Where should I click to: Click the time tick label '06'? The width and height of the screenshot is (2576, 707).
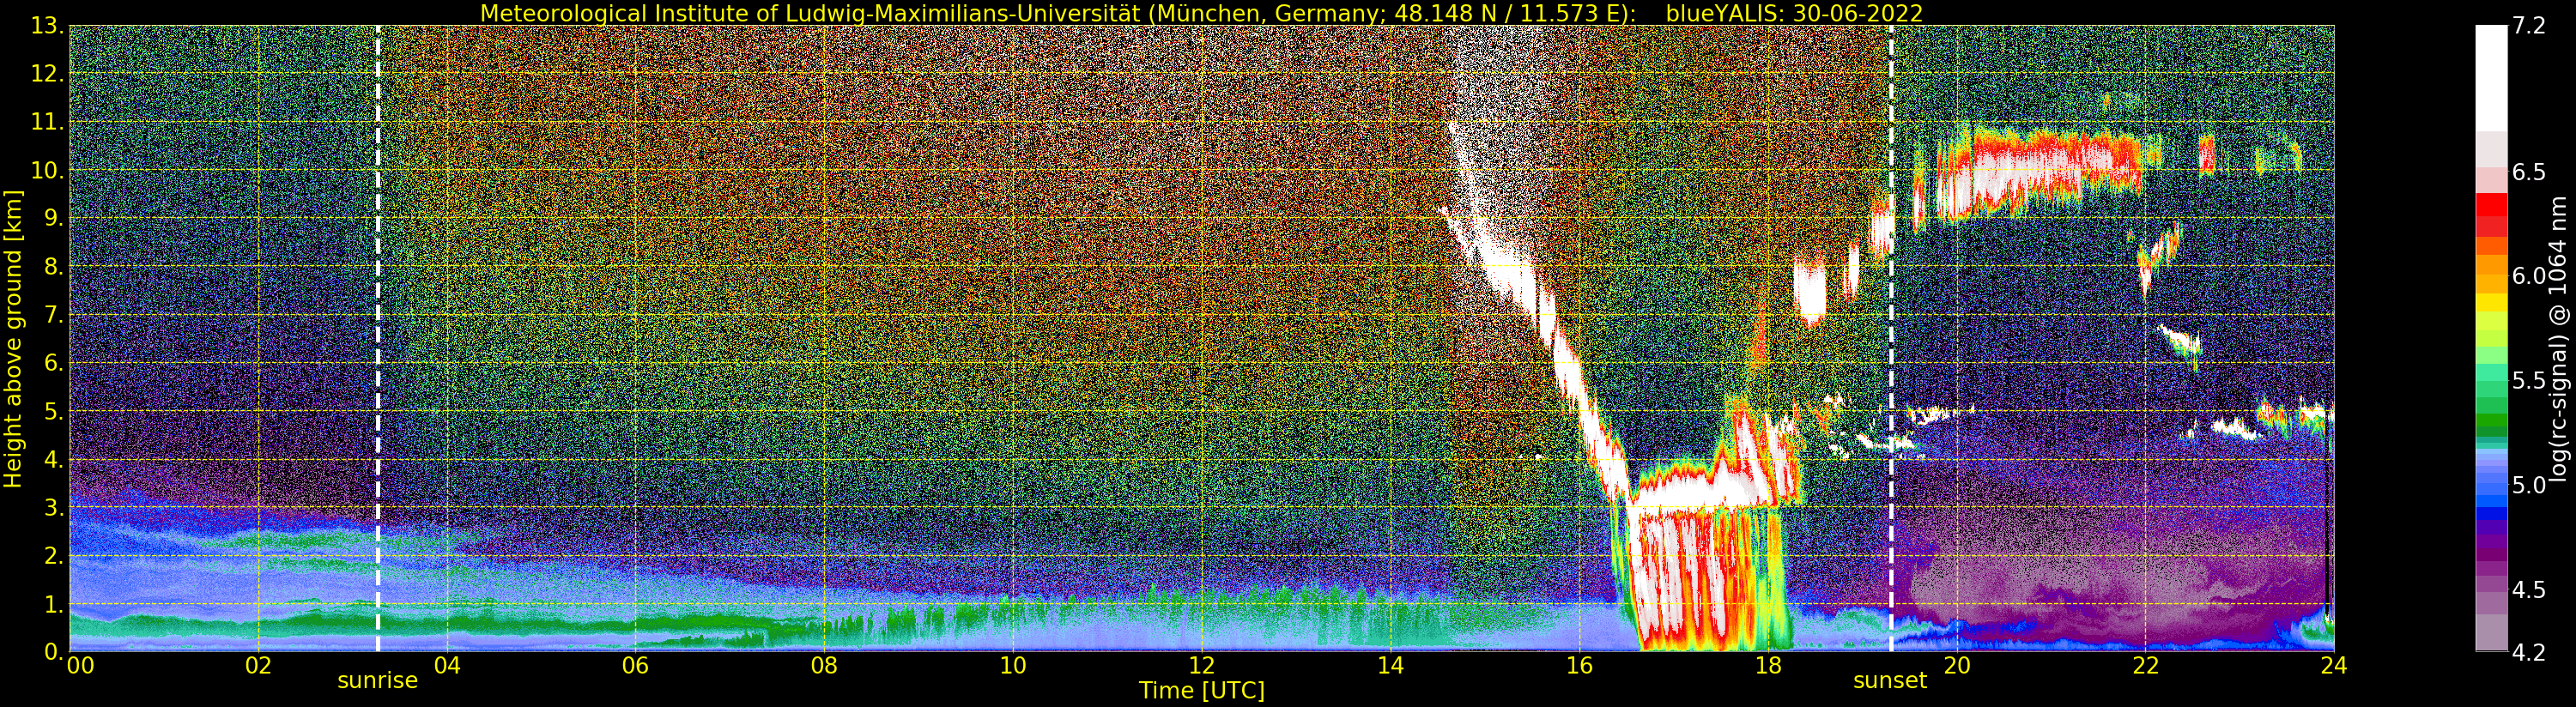pos(635,666)
